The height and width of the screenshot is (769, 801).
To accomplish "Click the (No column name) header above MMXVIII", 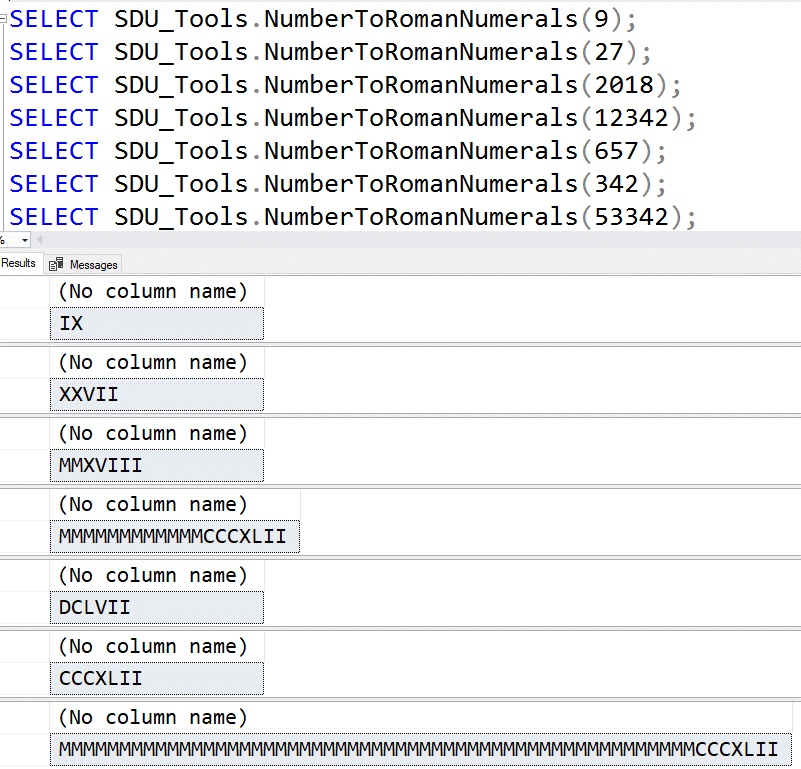I will 156,433.
